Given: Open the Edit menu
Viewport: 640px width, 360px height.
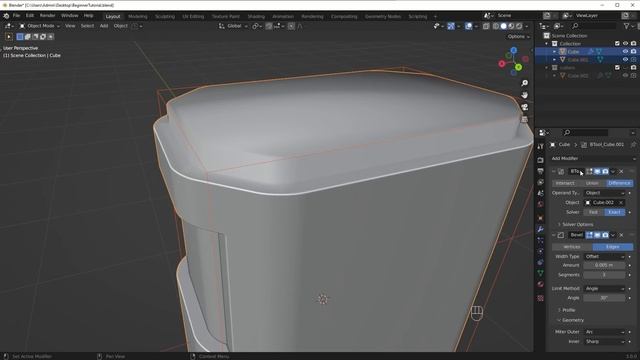Looking at the screenshot, I should pos(30,16).
